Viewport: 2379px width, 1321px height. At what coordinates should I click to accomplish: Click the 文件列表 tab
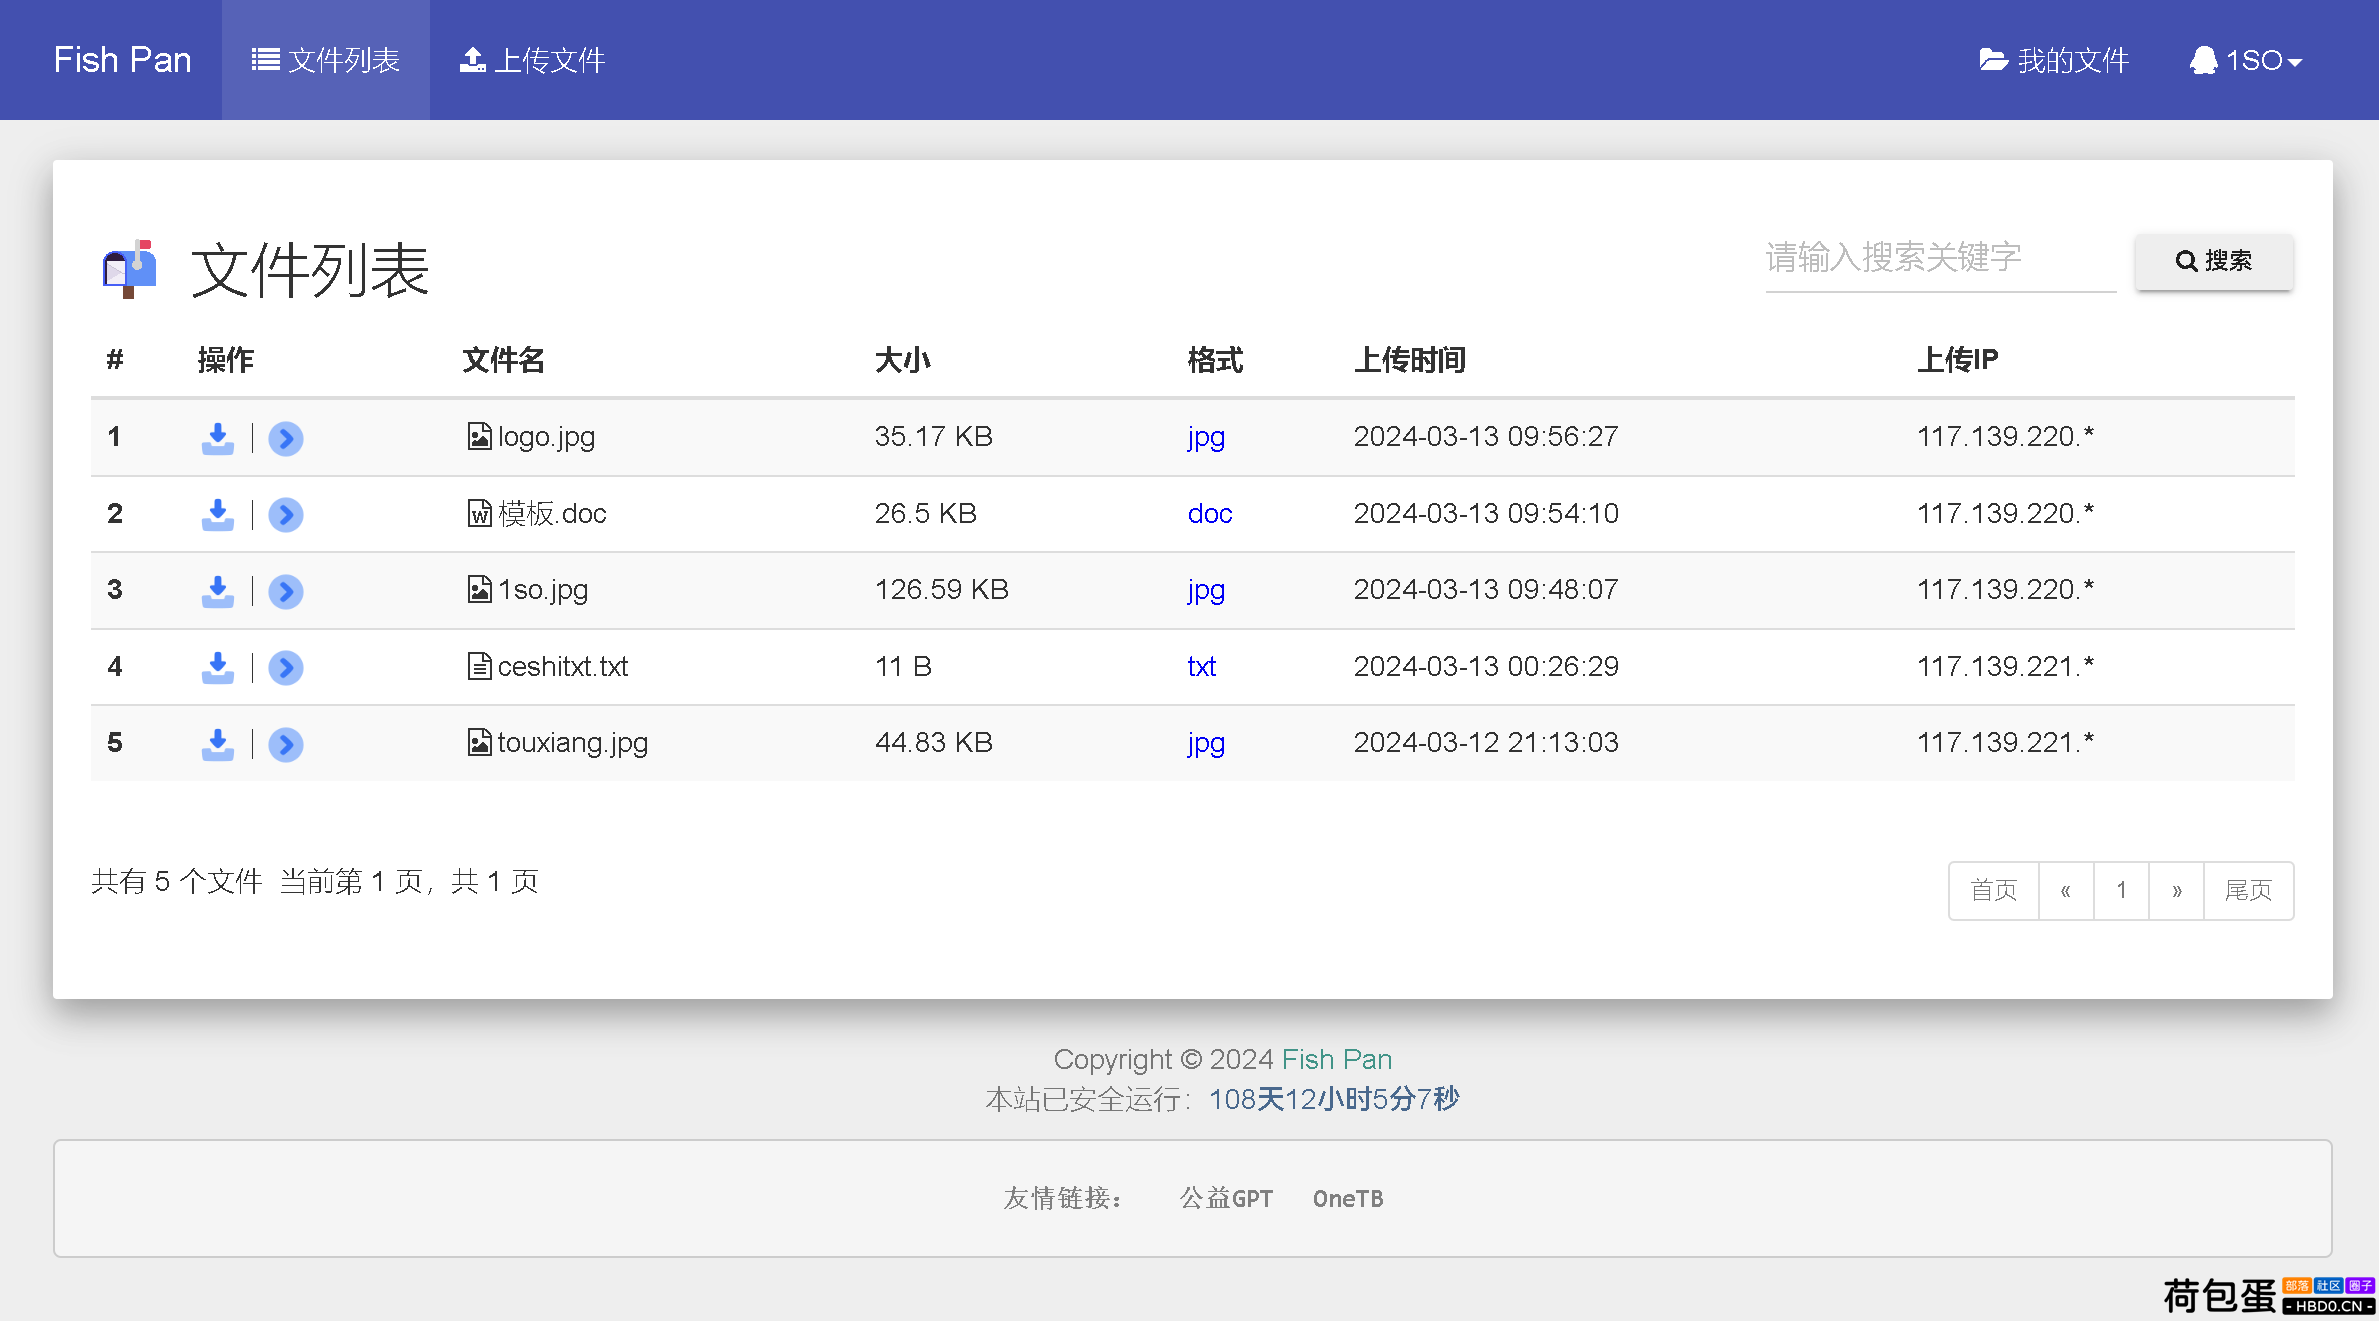pyautogui.click(x=324, y=60)
